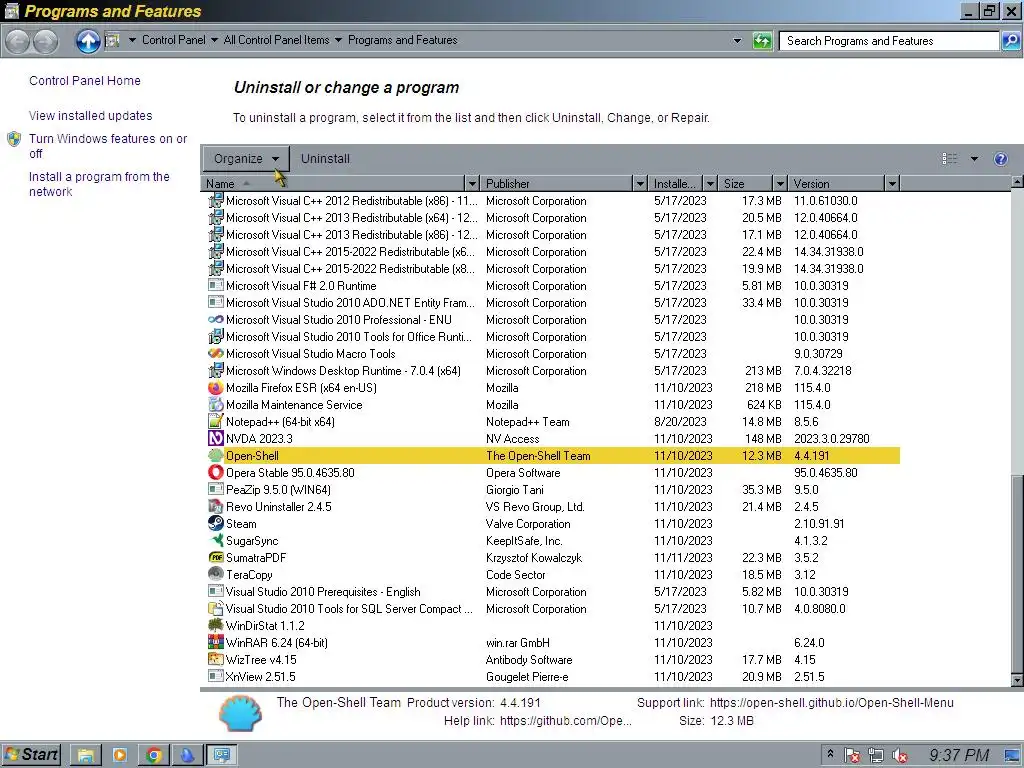Click the blue up arrow navigation button
Viewport: 1024px width, 768px height.
pyautogui.click(x=88, y=40)
